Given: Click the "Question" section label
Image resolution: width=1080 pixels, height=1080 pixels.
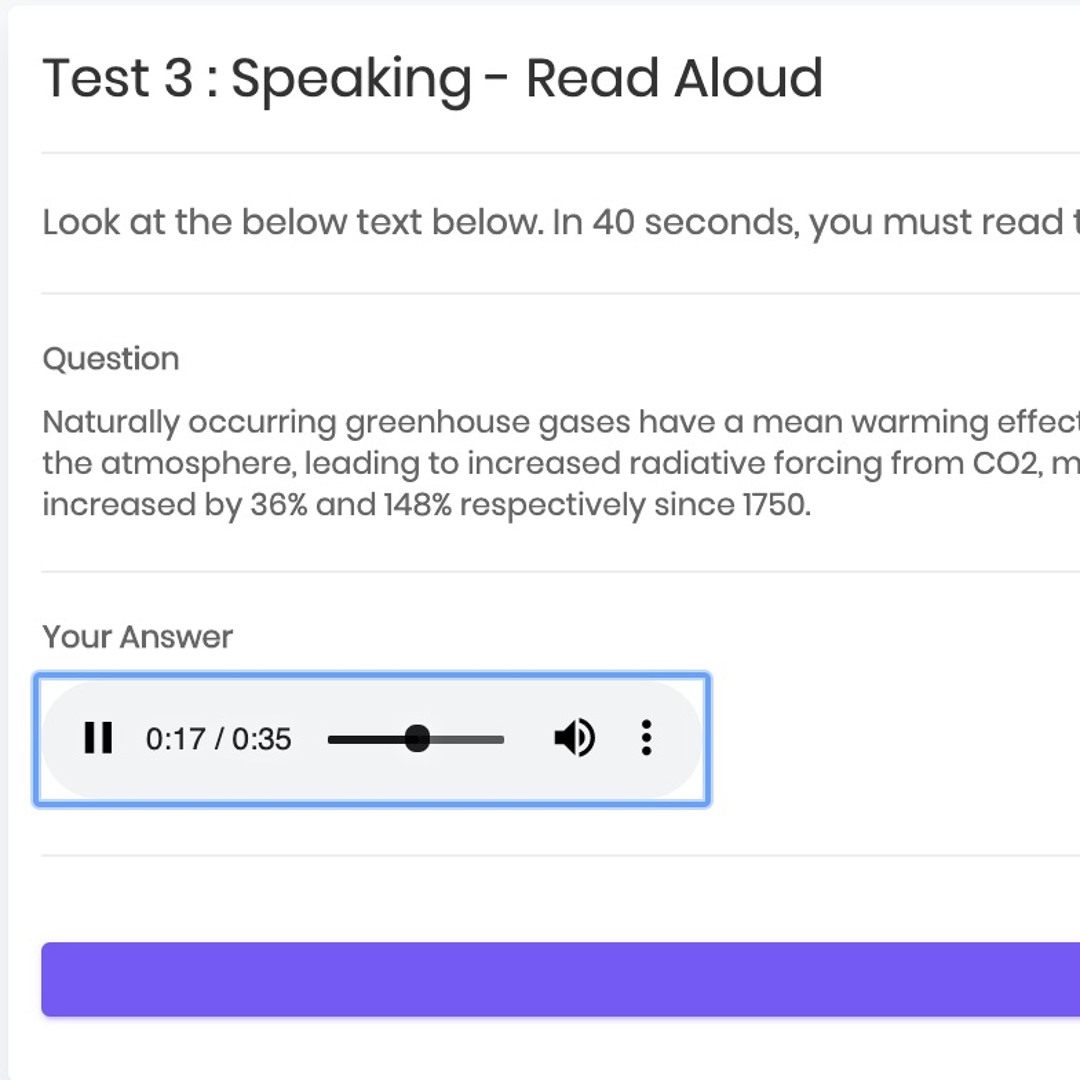Looking at the screenshot, I should (111, 359).
